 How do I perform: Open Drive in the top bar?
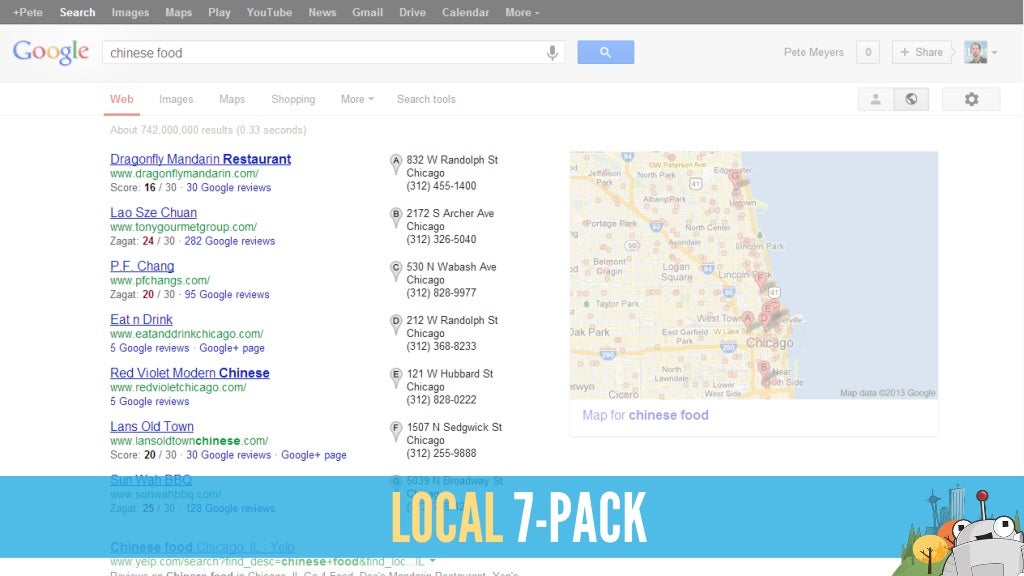point(412,12)
